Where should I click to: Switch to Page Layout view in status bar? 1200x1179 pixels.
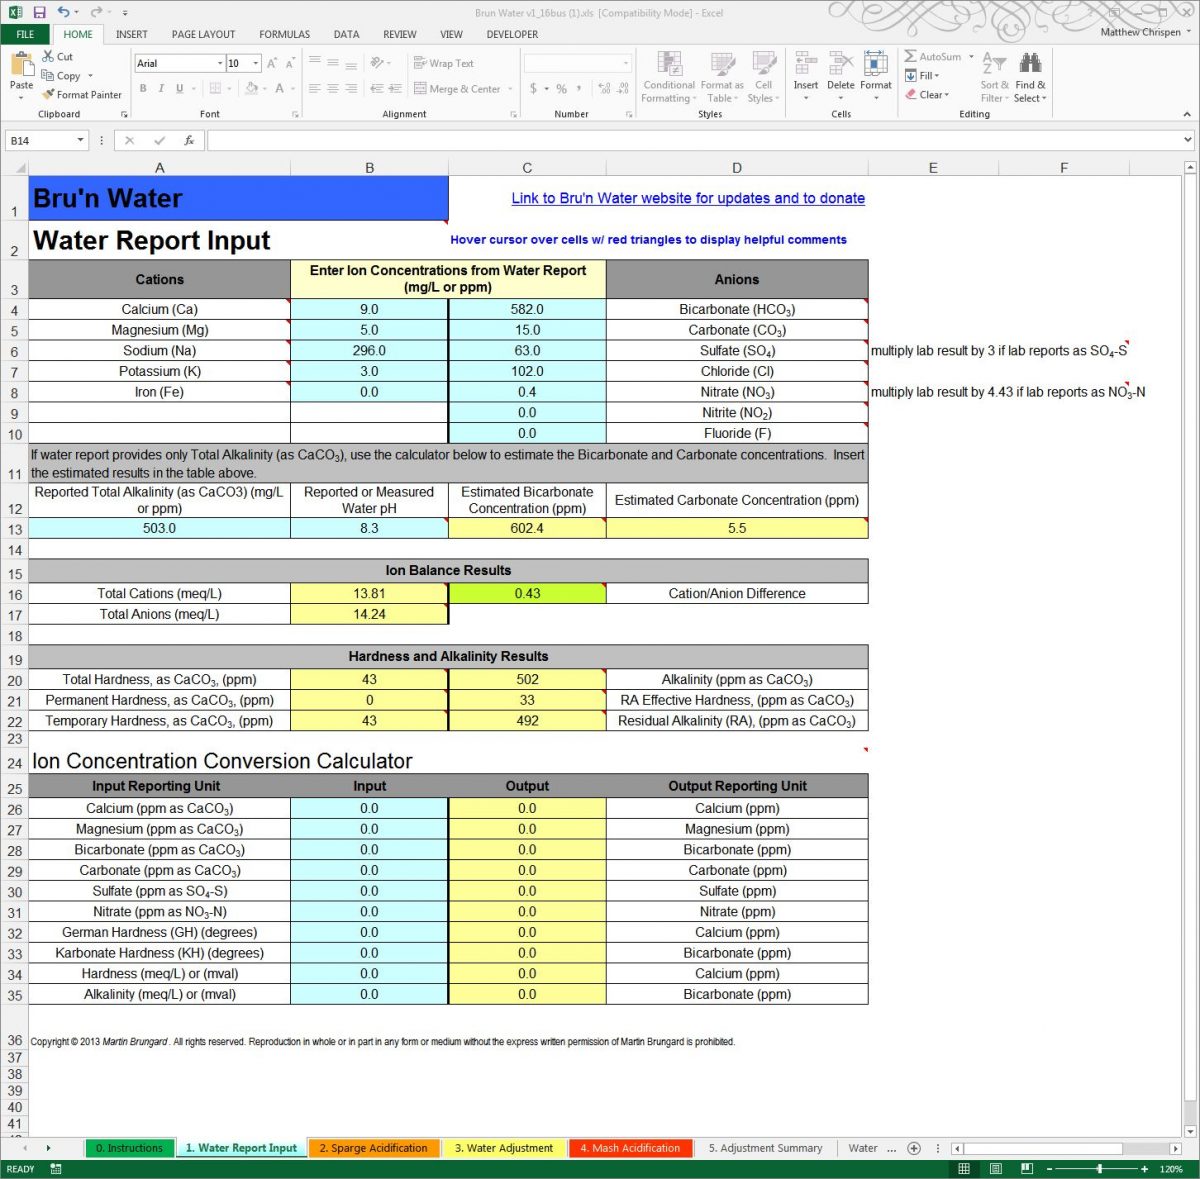coord(996,1168)
